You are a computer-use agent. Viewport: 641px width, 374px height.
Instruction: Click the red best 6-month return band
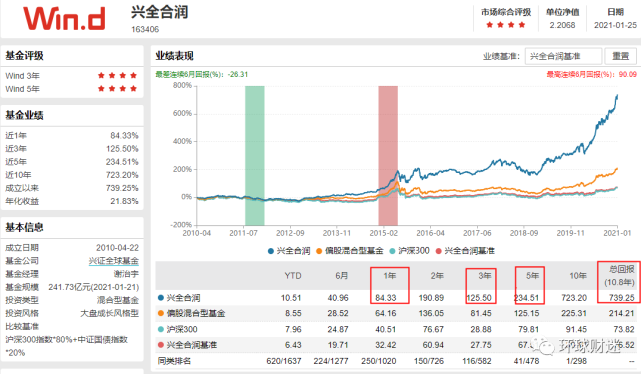tap(388, 155)
